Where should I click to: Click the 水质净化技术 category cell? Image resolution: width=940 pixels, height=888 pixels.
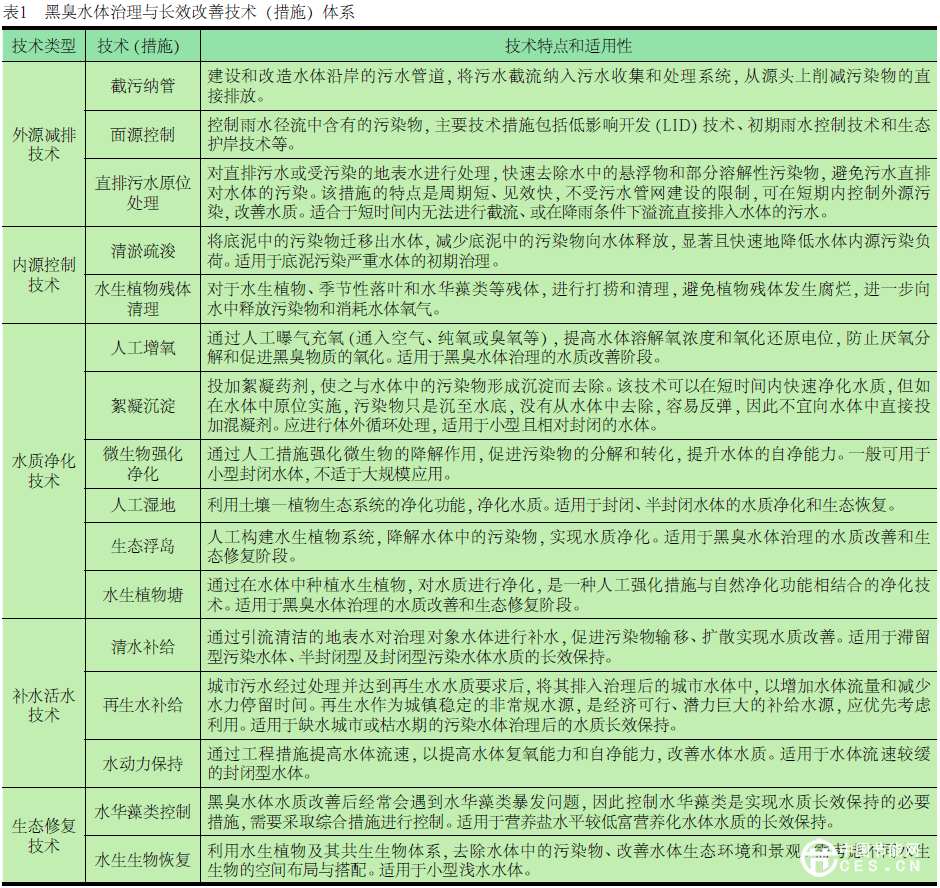(x=43, y=470)
